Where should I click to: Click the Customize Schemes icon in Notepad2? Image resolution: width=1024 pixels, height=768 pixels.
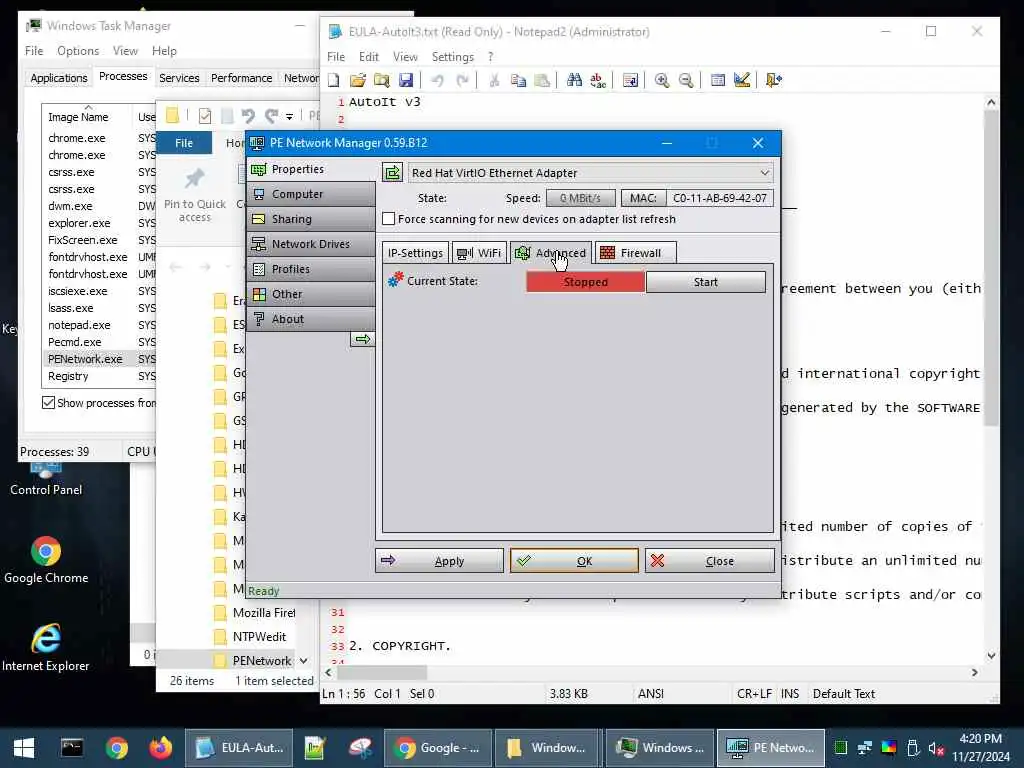tap(742, 80)
